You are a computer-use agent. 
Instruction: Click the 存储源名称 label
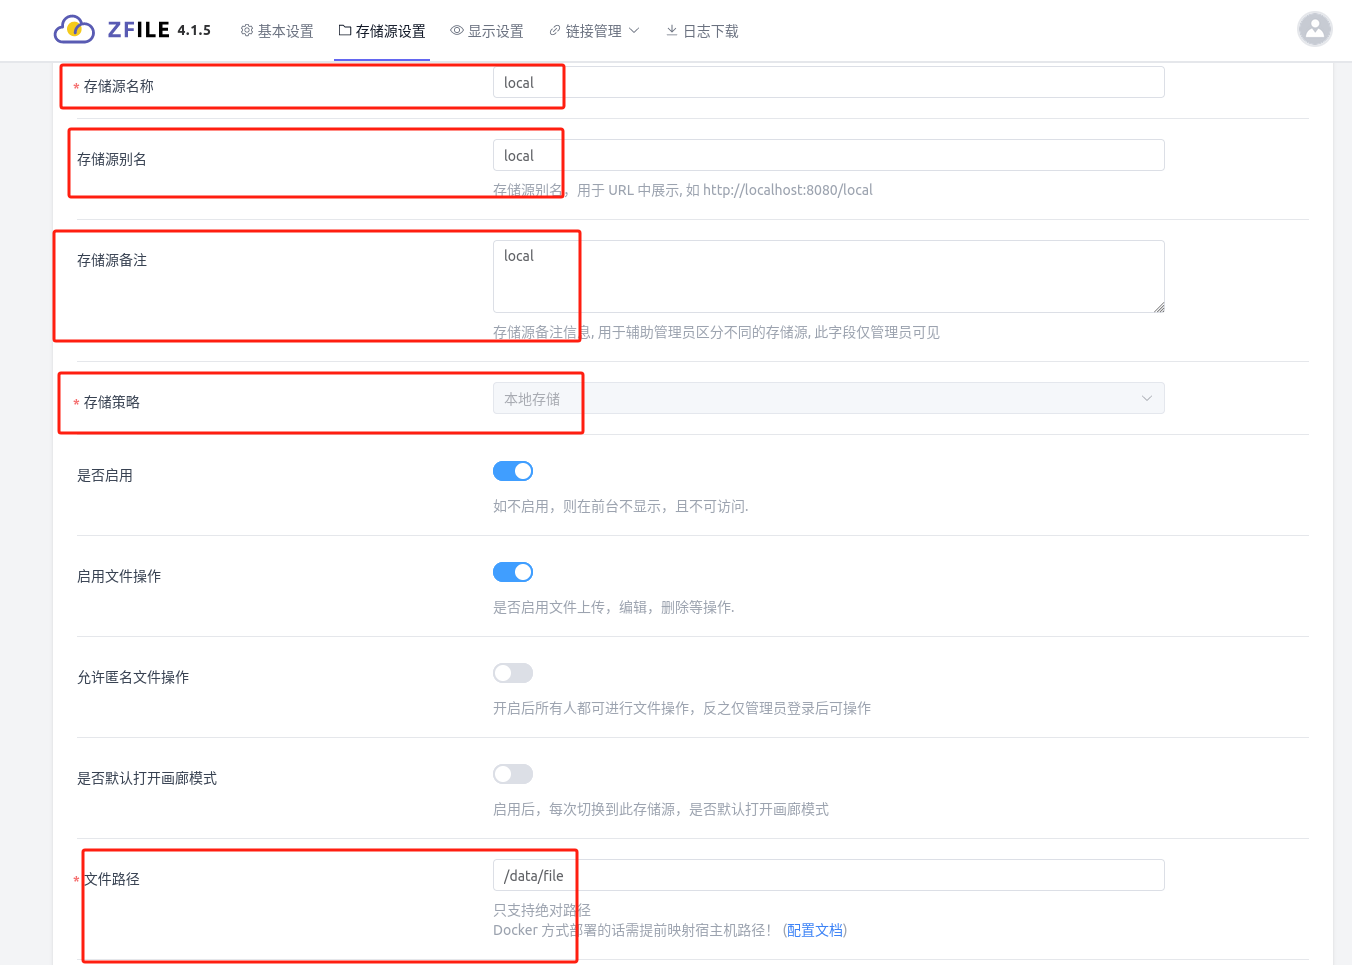point(119,86)
